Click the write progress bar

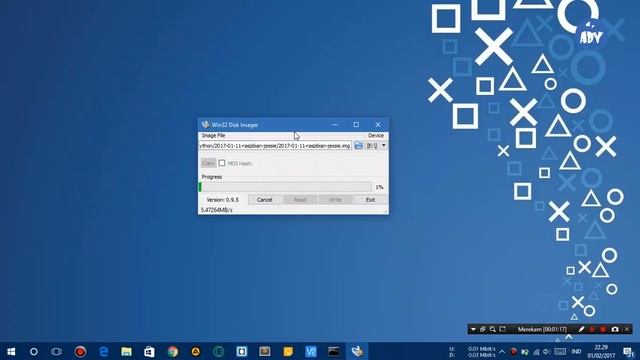pyautogui.click(x=285, y=187)
